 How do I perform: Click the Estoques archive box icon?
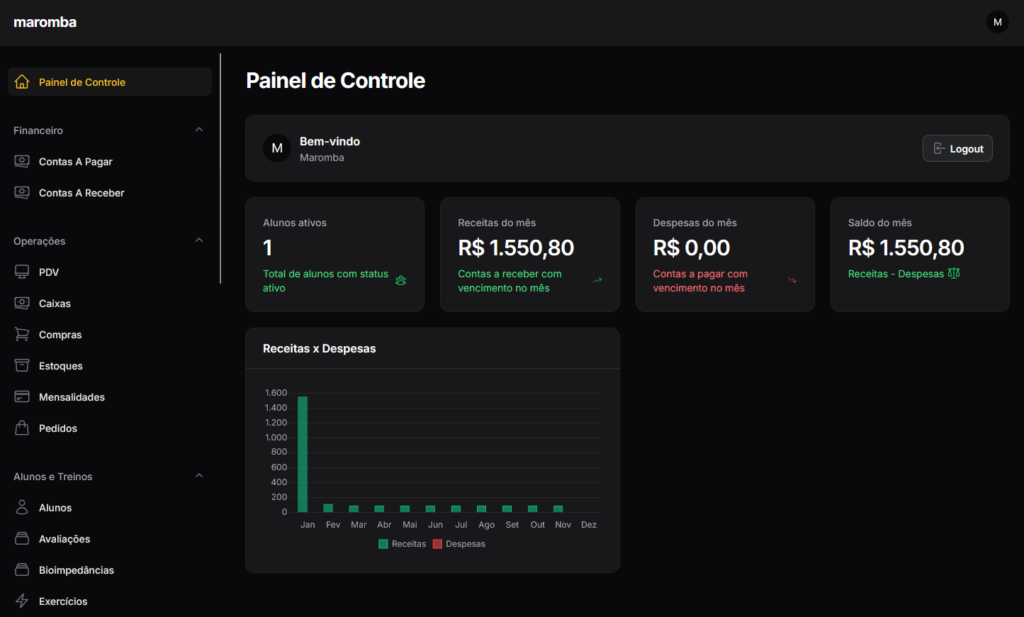click(x=22, y=366)
